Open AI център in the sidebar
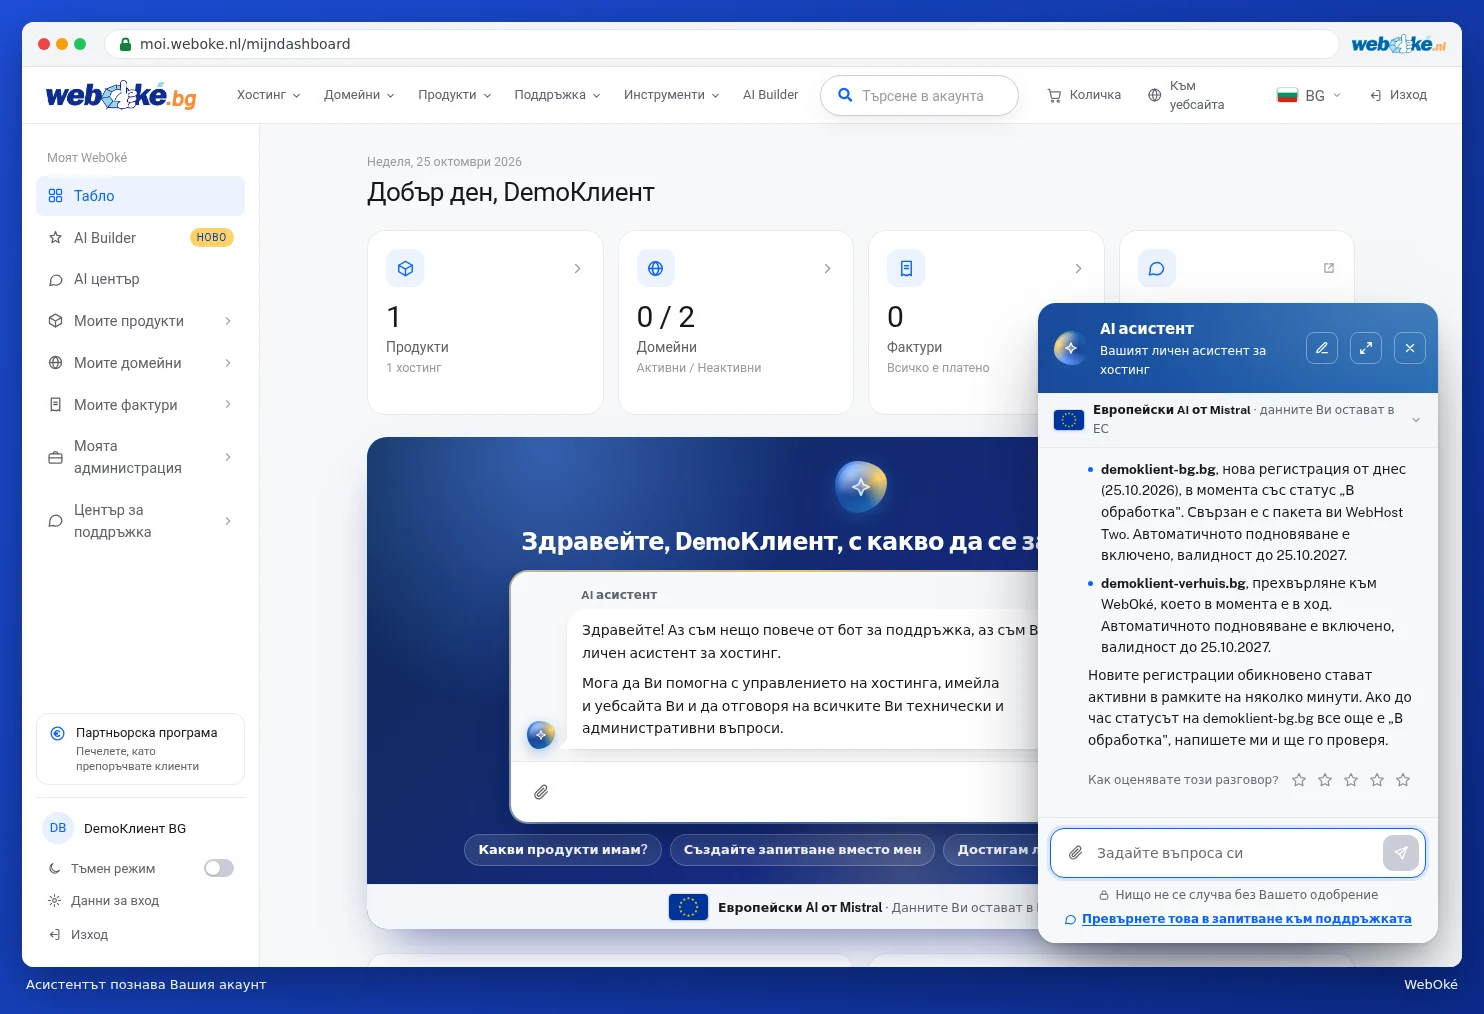Screen dimensions: 1484x1014 point(140,279)
